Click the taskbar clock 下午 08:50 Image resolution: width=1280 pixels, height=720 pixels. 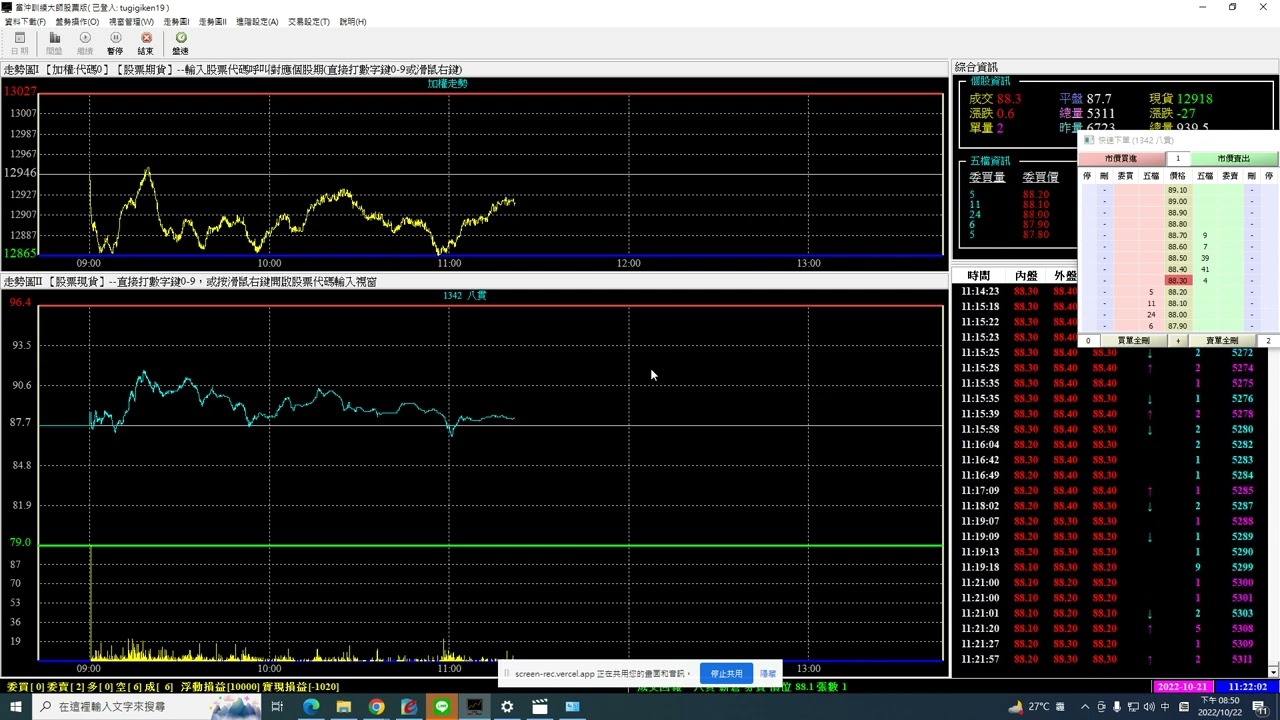pos(1222,706)
